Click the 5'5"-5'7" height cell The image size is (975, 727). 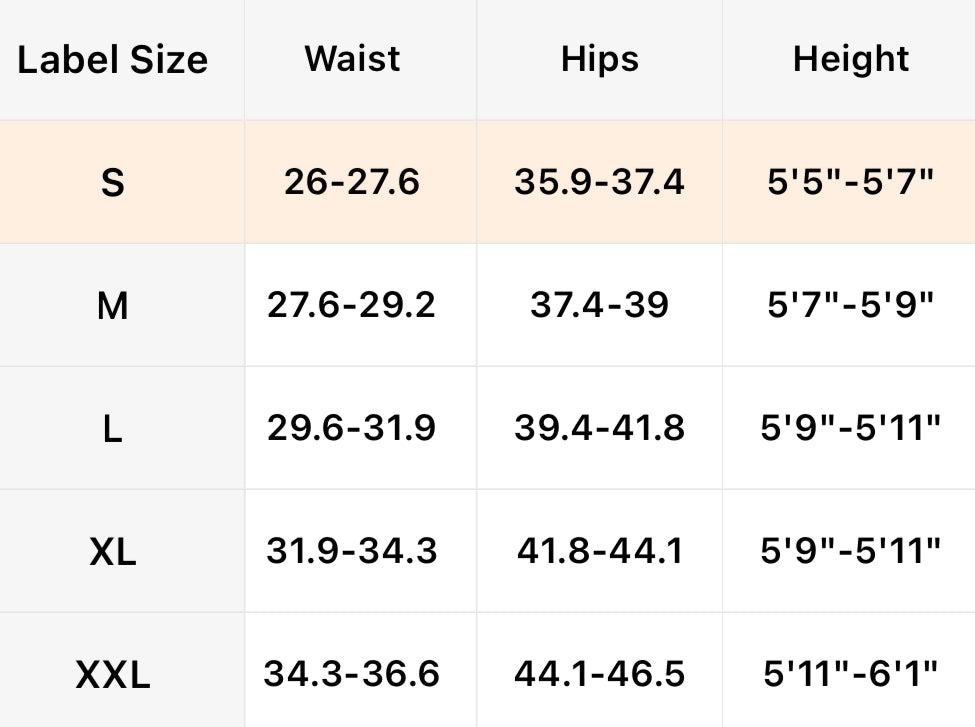tap(851, 182)
